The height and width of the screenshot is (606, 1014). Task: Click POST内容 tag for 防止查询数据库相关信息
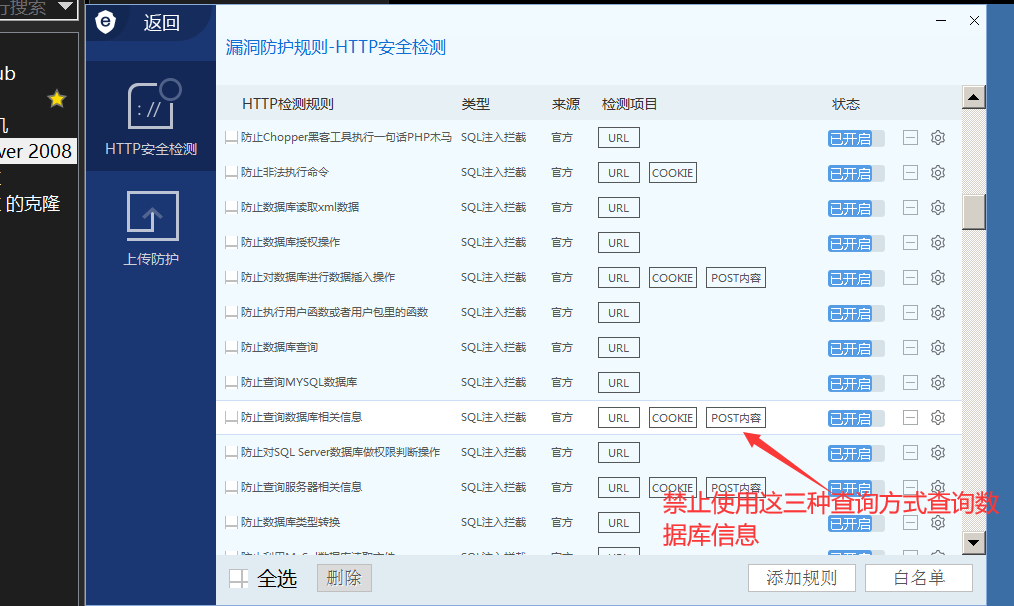735,418
